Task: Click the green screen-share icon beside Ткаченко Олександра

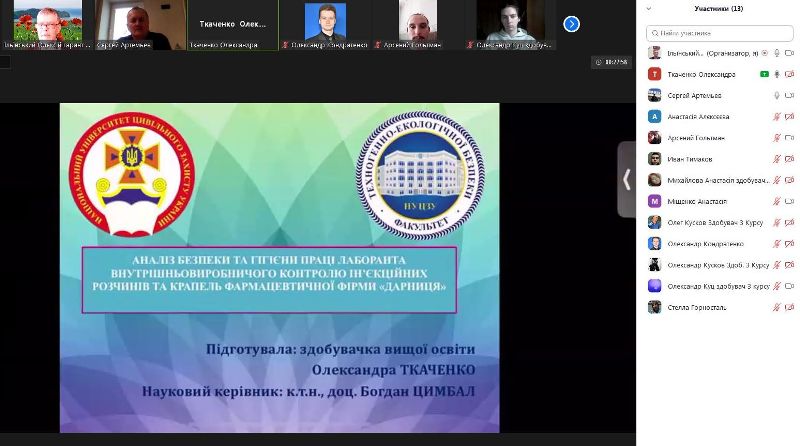Action: [764, 74]
